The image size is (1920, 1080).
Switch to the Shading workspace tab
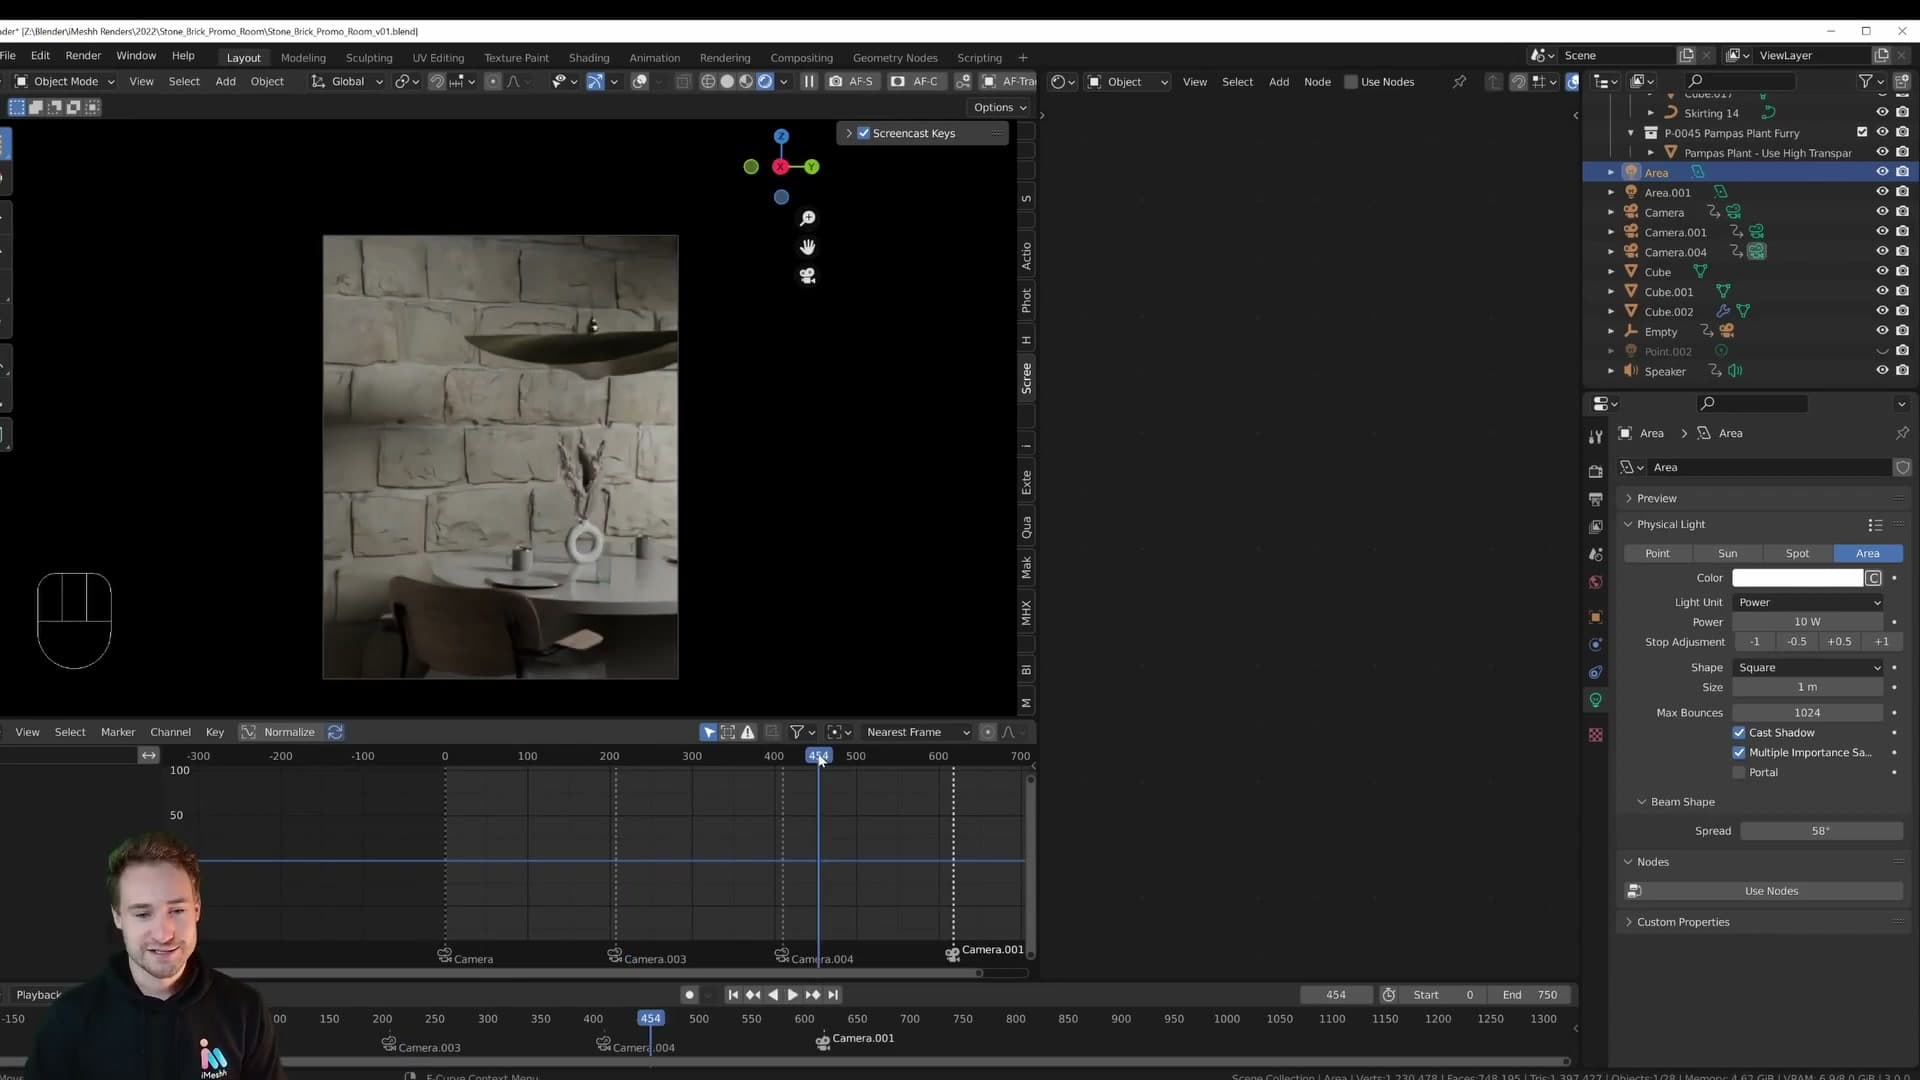tap(589, 57)
